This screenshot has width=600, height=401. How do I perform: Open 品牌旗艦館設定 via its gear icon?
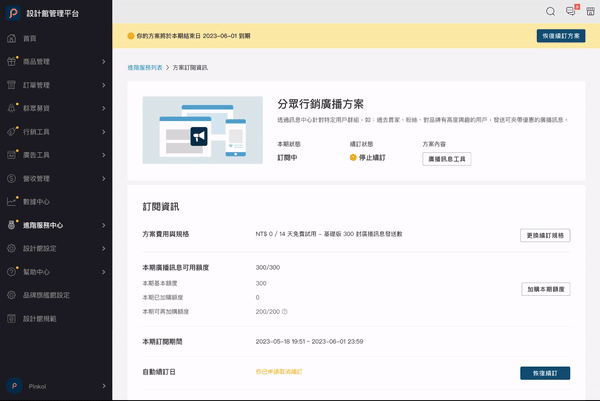[11, 295]
